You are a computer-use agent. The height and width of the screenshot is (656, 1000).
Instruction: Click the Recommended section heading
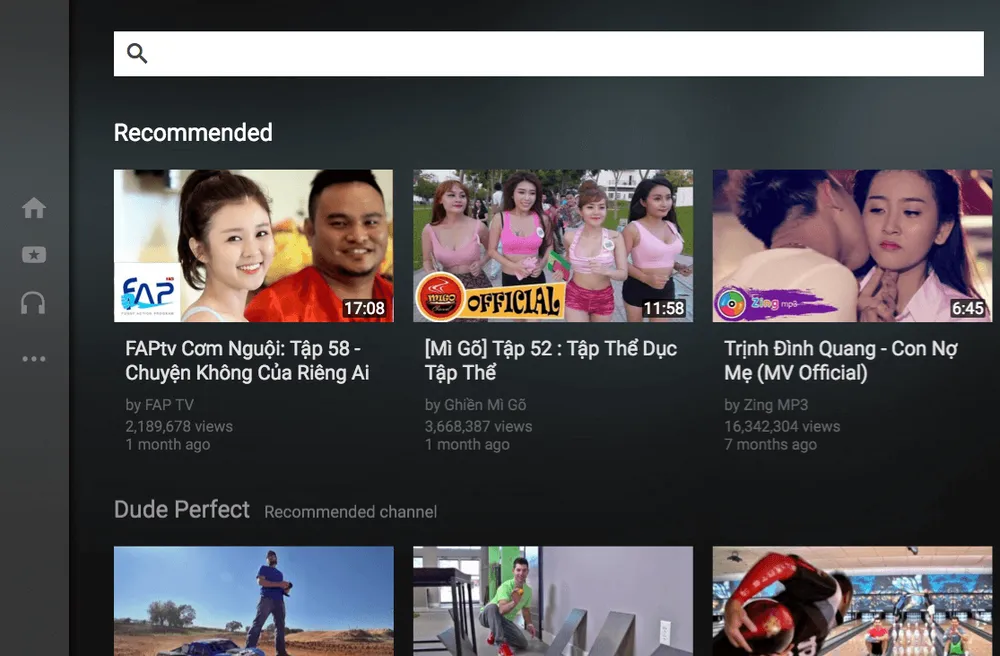click(192, 132)
